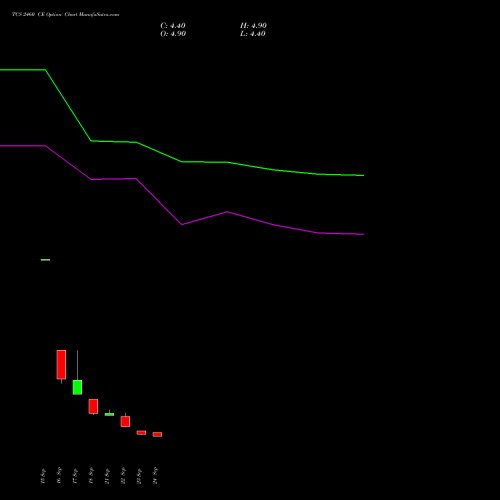Click the small red candlestick for 23 Sep
Screen dimensions: 500x500
(x=141, y=433)
